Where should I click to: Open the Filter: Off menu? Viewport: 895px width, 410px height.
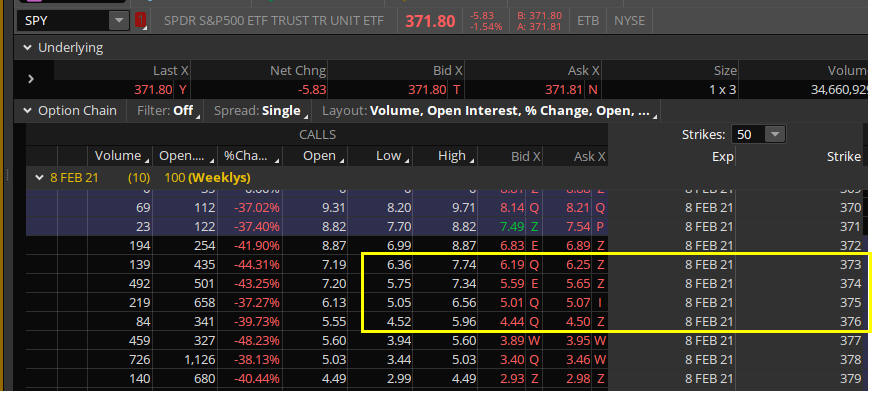click(x=167, y=111)
